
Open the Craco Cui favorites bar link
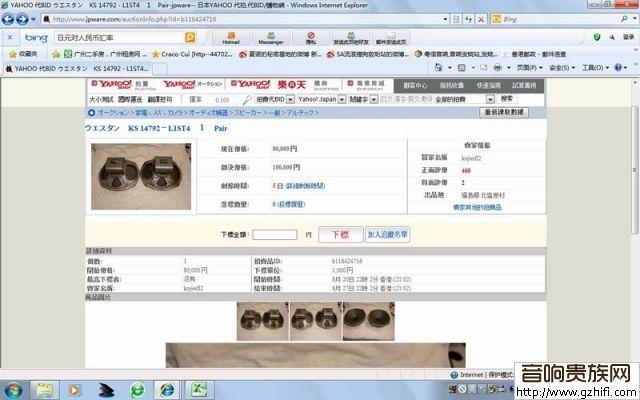click(x=192, y=54)
